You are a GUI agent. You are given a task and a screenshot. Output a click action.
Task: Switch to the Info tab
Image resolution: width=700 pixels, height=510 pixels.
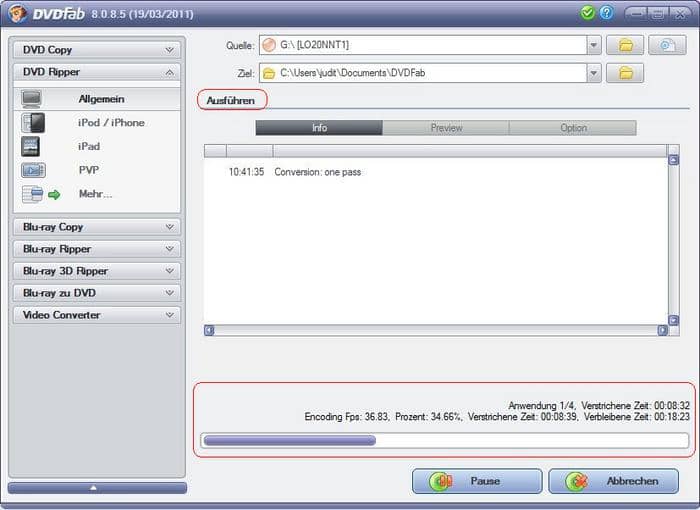319,128
